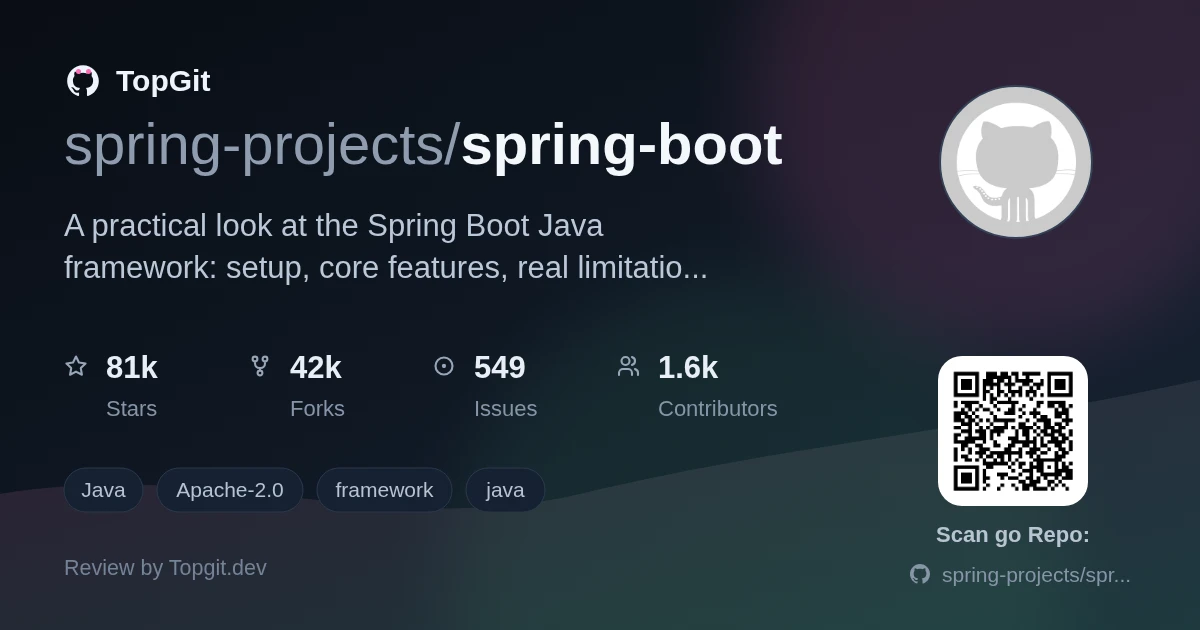The height and width of the screenshot is (630, 1200).
Task: Click the TopGit logo icon
Action: (83, 81)
